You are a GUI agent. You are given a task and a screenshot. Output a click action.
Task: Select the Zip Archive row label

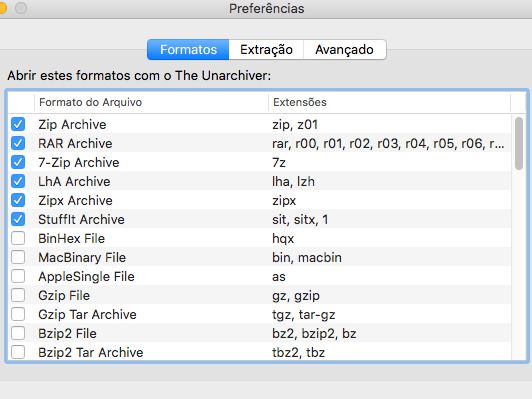click(72, 125)
